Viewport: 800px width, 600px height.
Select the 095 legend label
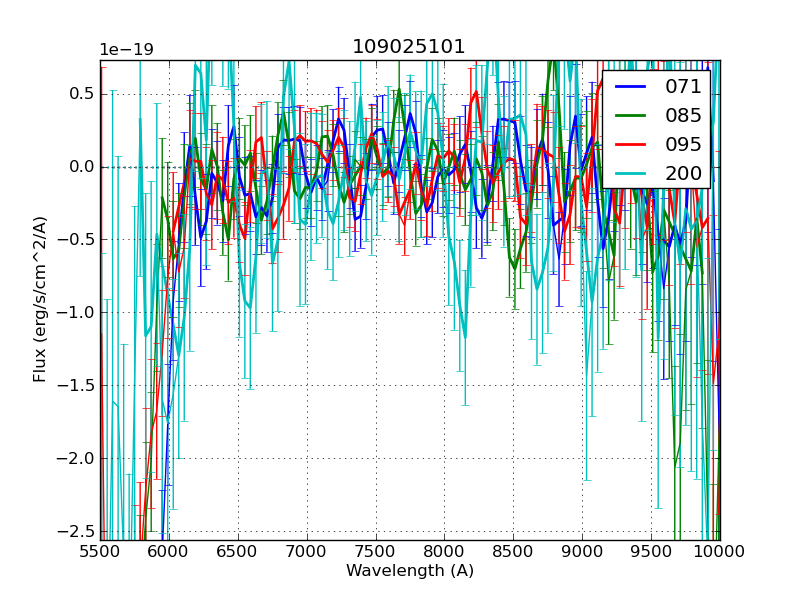[684, 144]
